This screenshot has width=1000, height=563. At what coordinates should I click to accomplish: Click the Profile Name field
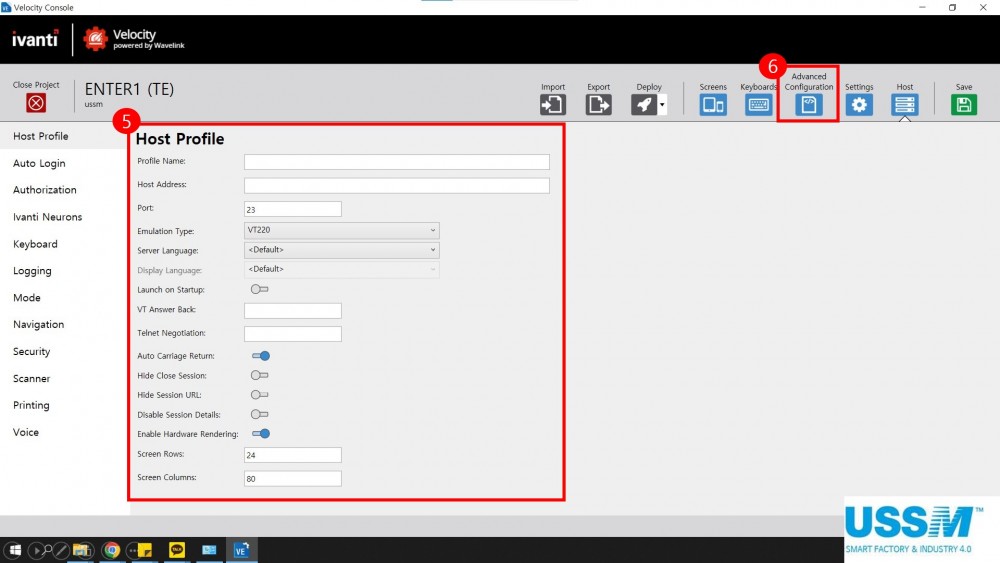(x=397, y=162)
